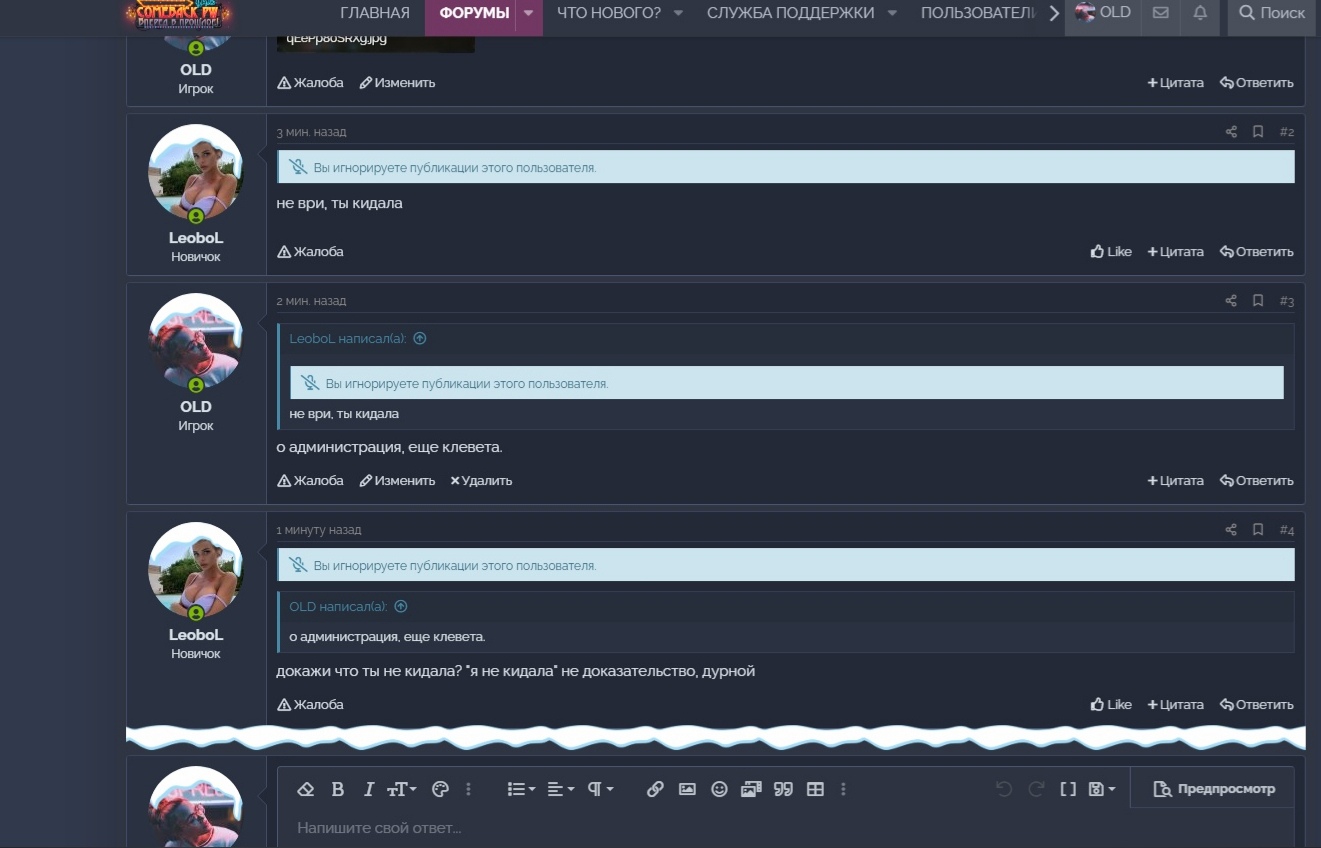Toggle BB code mode with brackets icon
Viewport: 1321px width, 848px height.
pos(1068,789)
